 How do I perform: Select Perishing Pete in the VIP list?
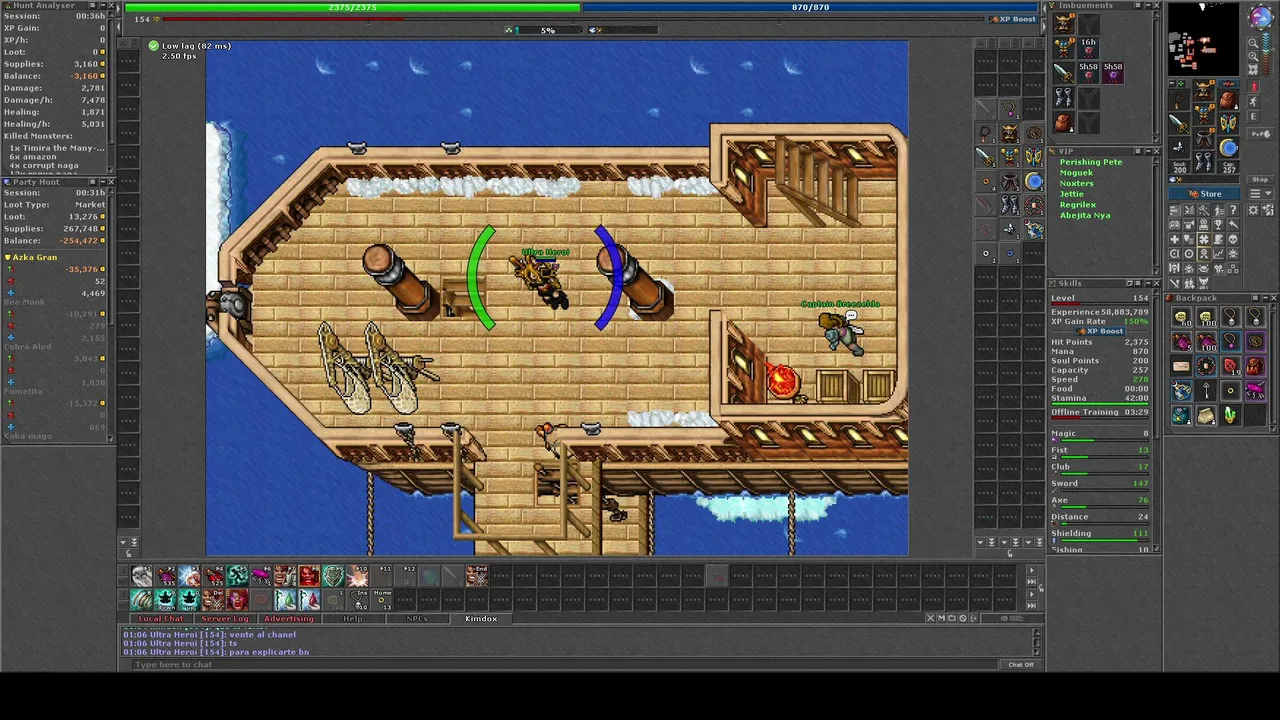tap(1091, 162)
